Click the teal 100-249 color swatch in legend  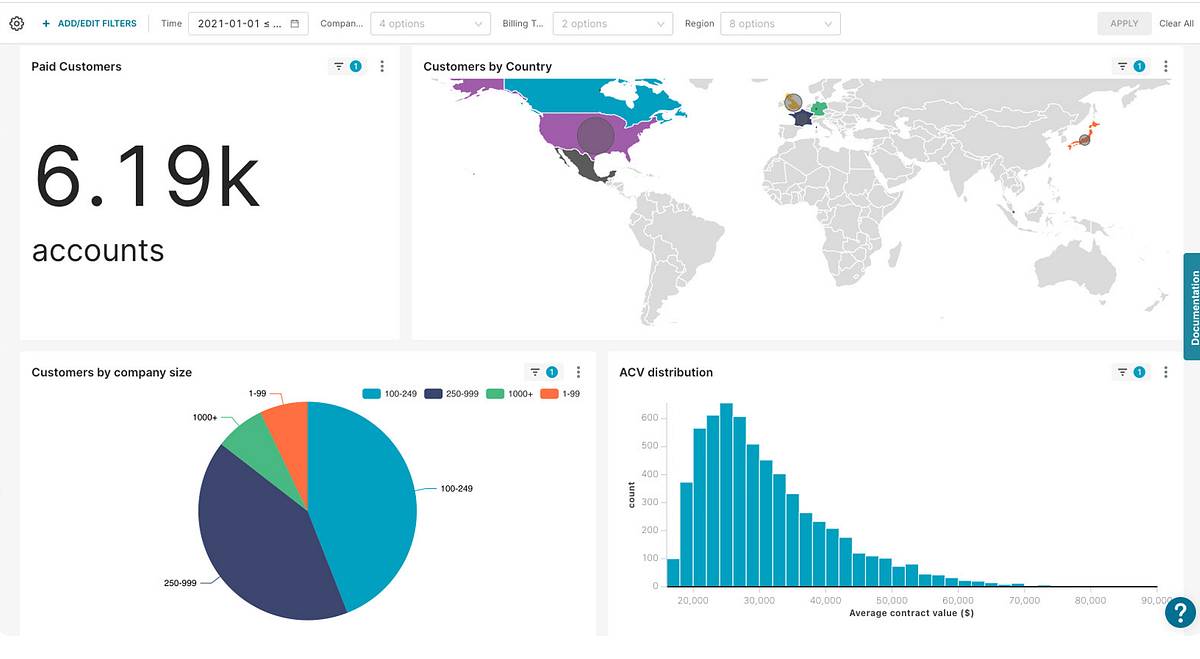click(x=372, y=393)
